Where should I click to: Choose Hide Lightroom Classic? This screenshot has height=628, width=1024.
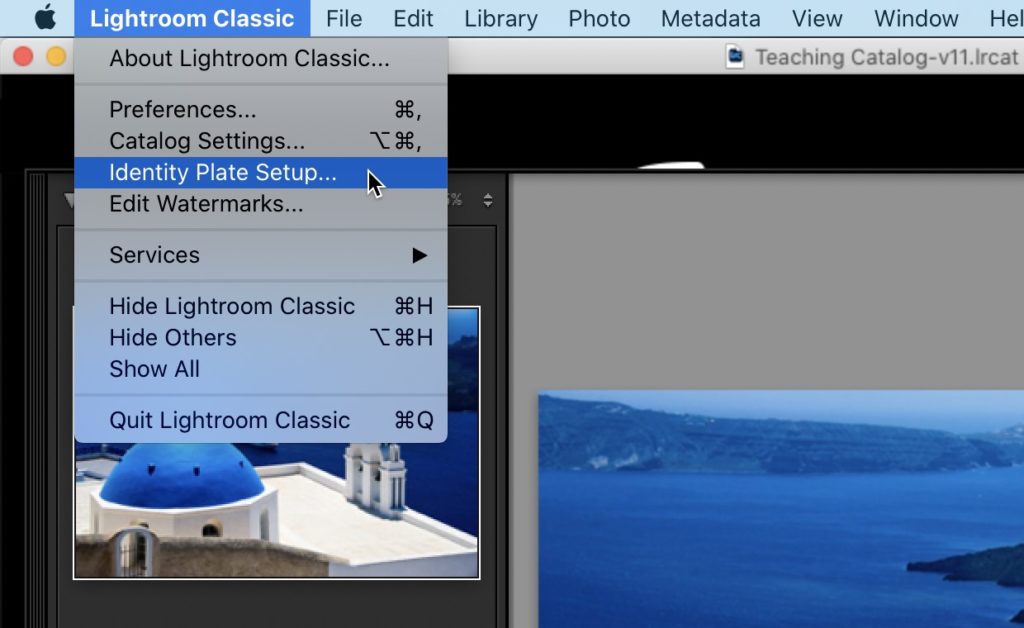261,306
